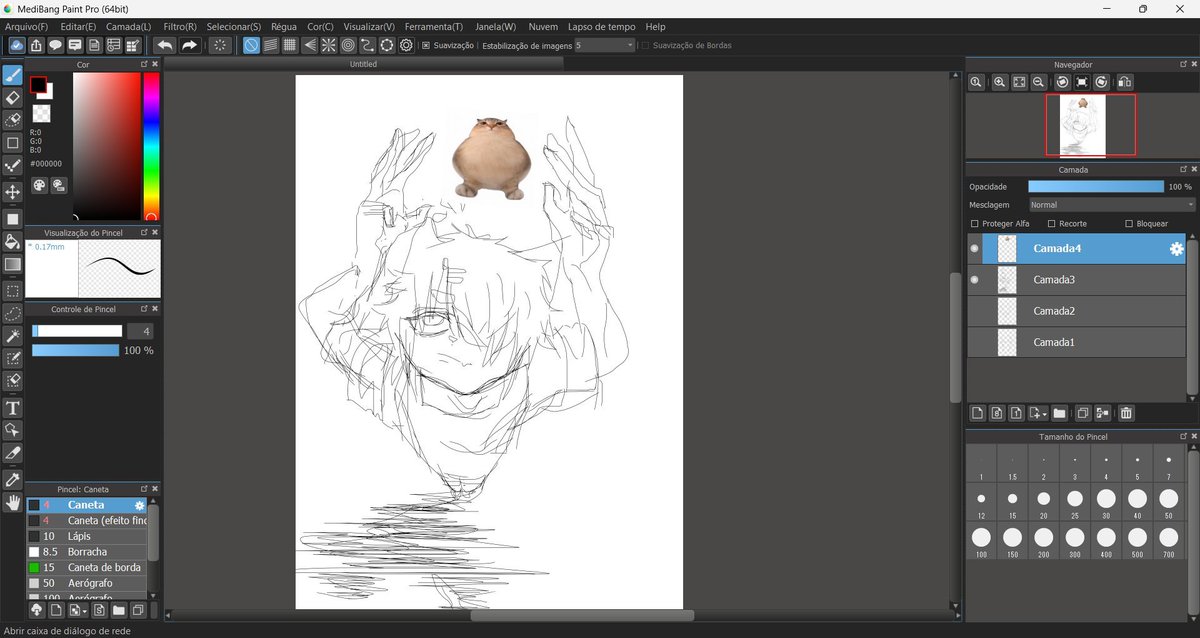
Task: Zoom in using the Navigator panel
Action: 999,82
